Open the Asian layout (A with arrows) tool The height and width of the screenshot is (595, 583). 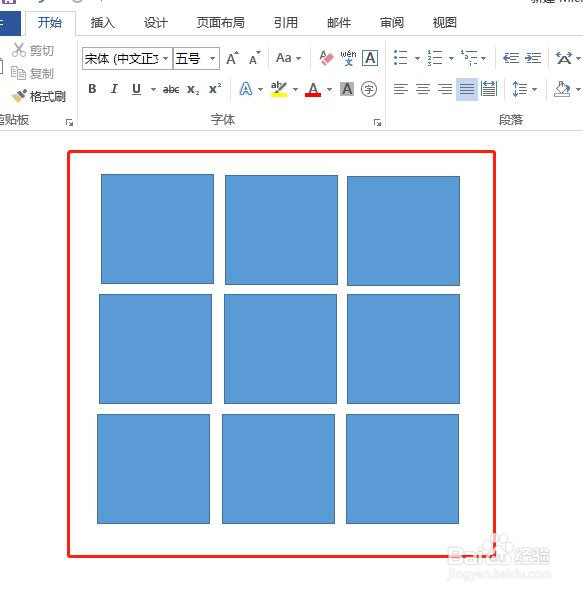point(564,58)
